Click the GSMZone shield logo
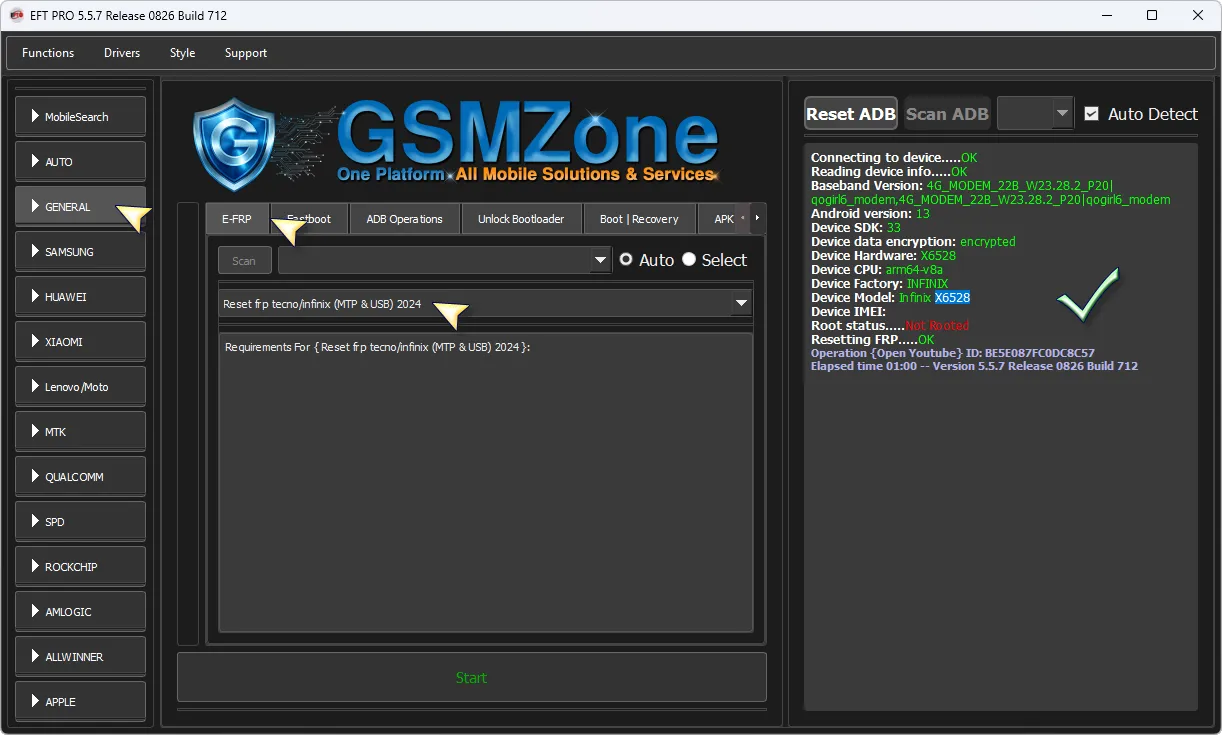The height and width of the screenshot is (735, 1222). coord(234,145)
